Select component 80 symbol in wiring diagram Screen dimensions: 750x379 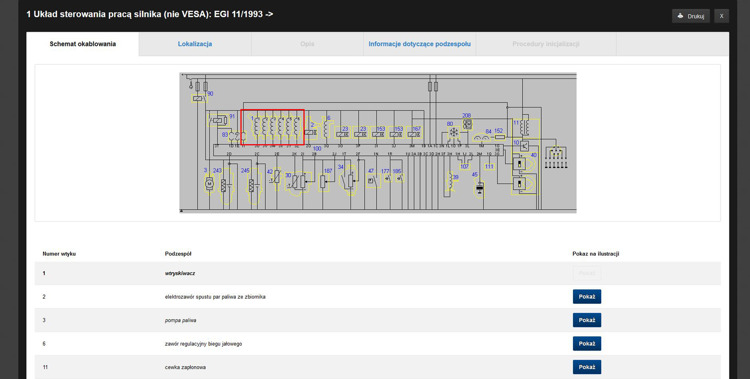tap(453, 133)
